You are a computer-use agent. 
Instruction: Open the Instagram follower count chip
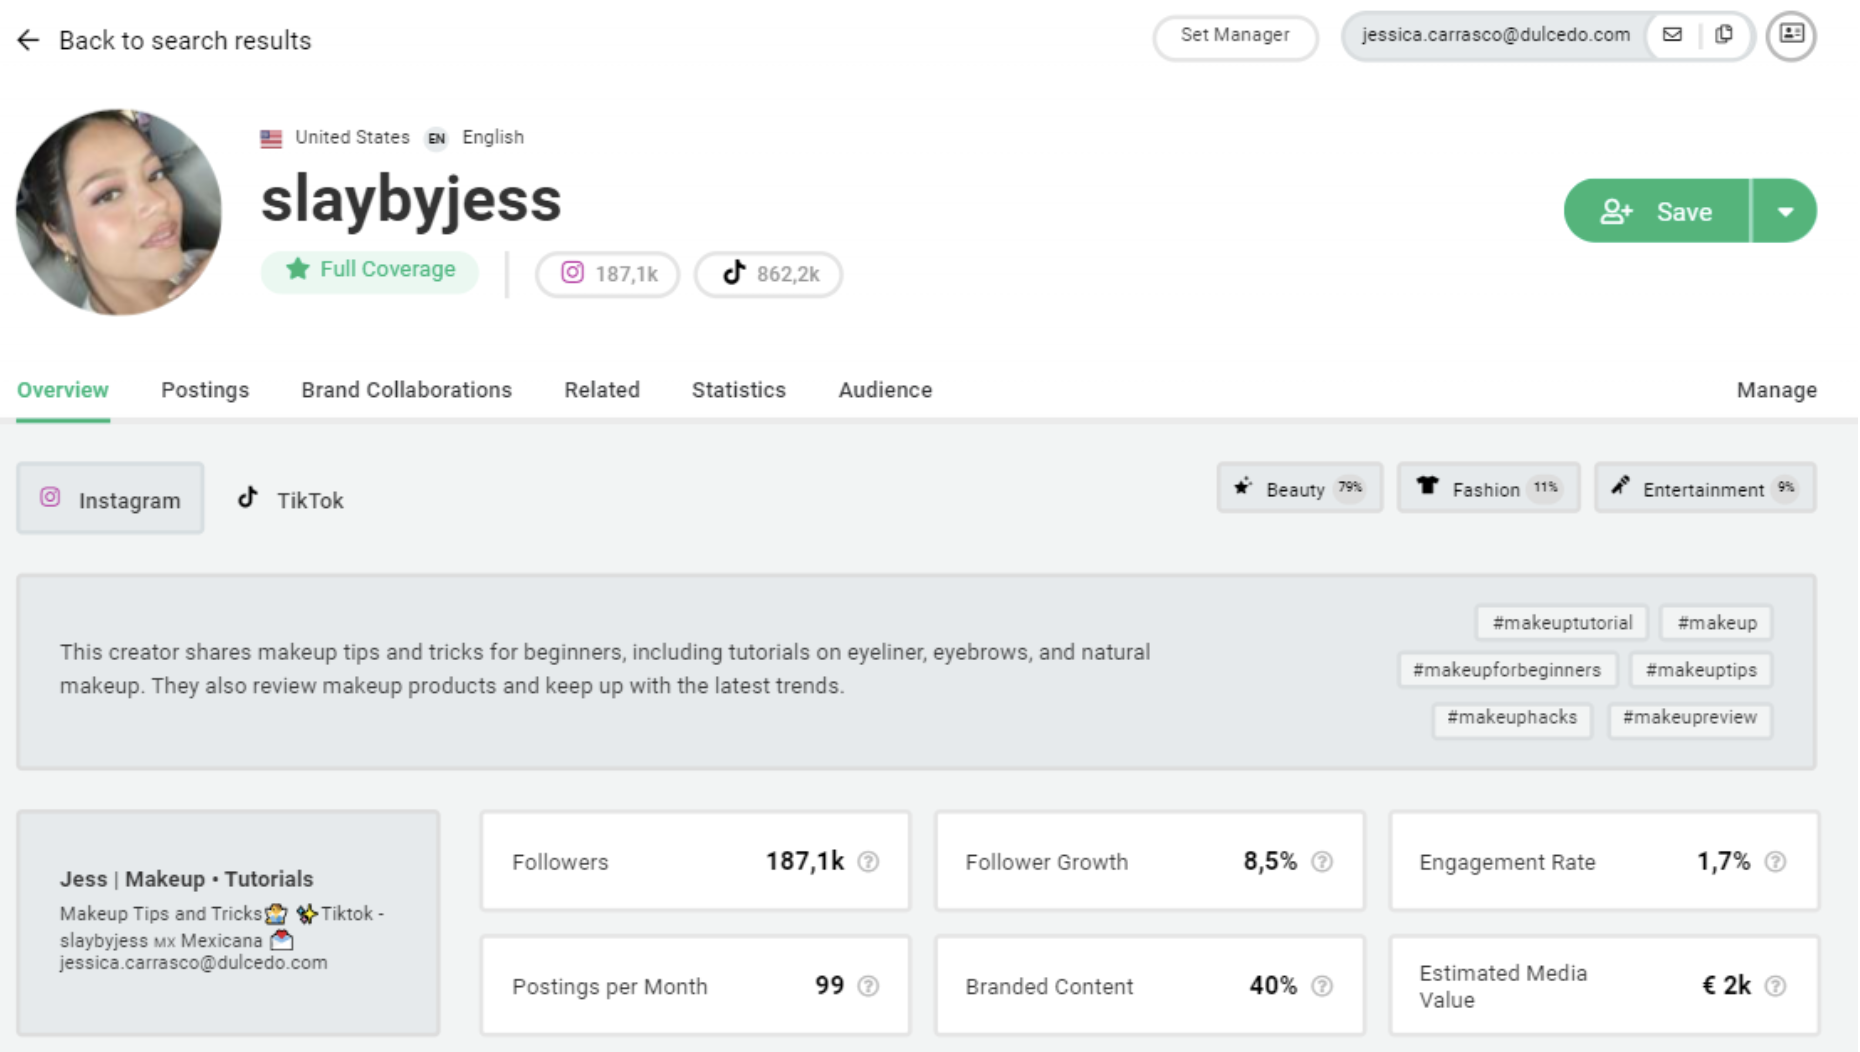[606, 274]
